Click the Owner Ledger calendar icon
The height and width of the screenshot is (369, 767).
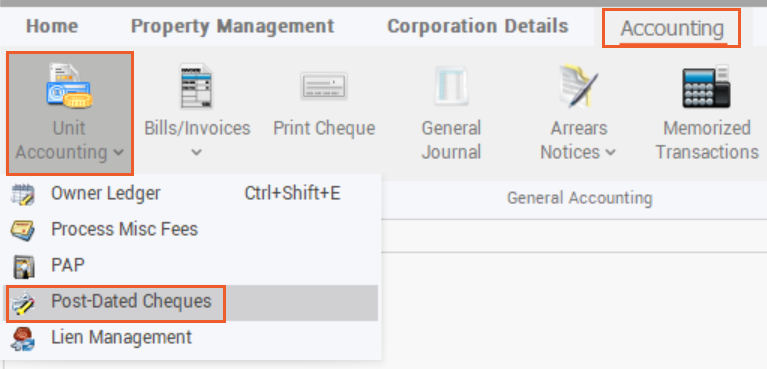click(x=23, y=194)
